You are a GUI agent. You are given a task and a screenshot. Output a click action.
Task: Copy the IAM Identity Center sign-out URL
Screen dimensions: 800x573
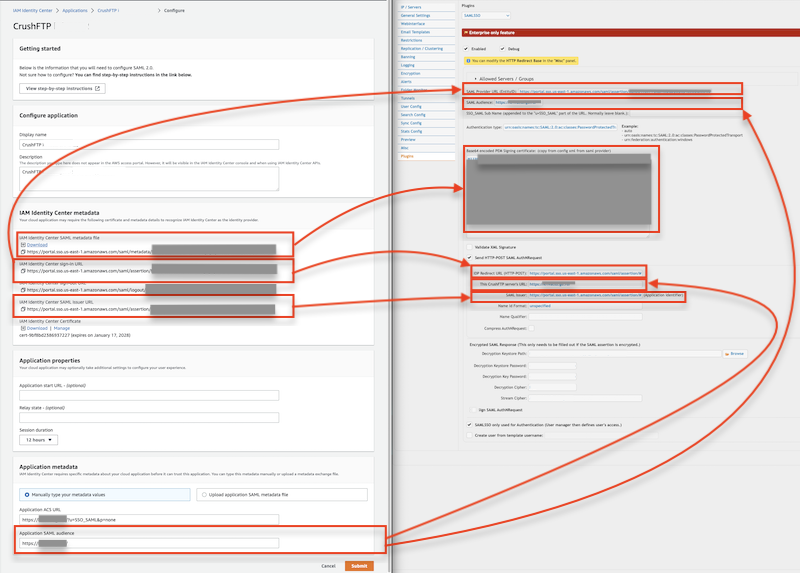(x=23, y=290)
